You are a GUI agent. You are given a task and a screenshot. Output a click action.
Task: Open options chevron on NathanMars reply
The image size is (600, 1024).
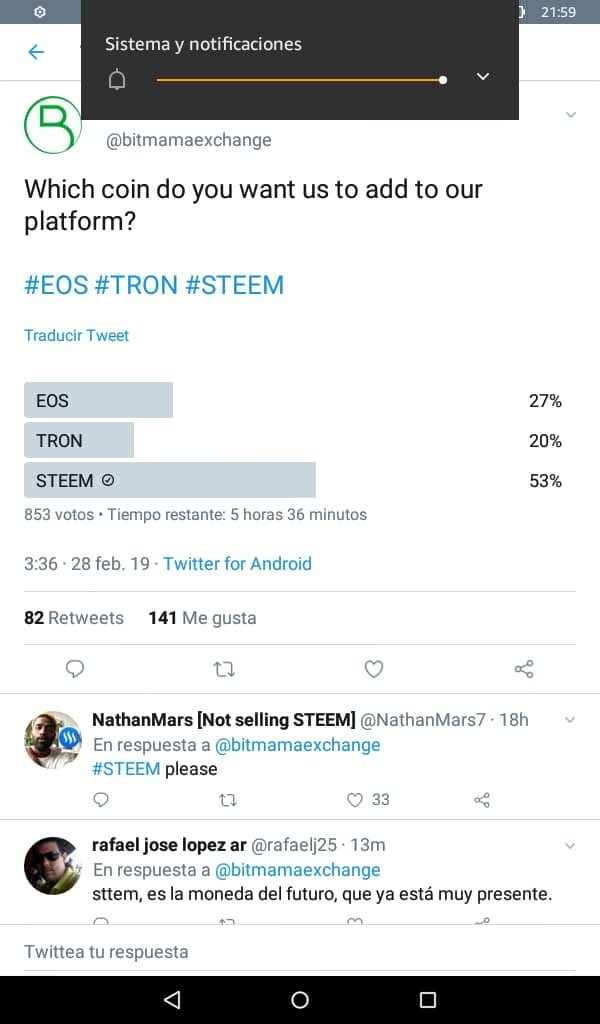(x=569, y=720)
